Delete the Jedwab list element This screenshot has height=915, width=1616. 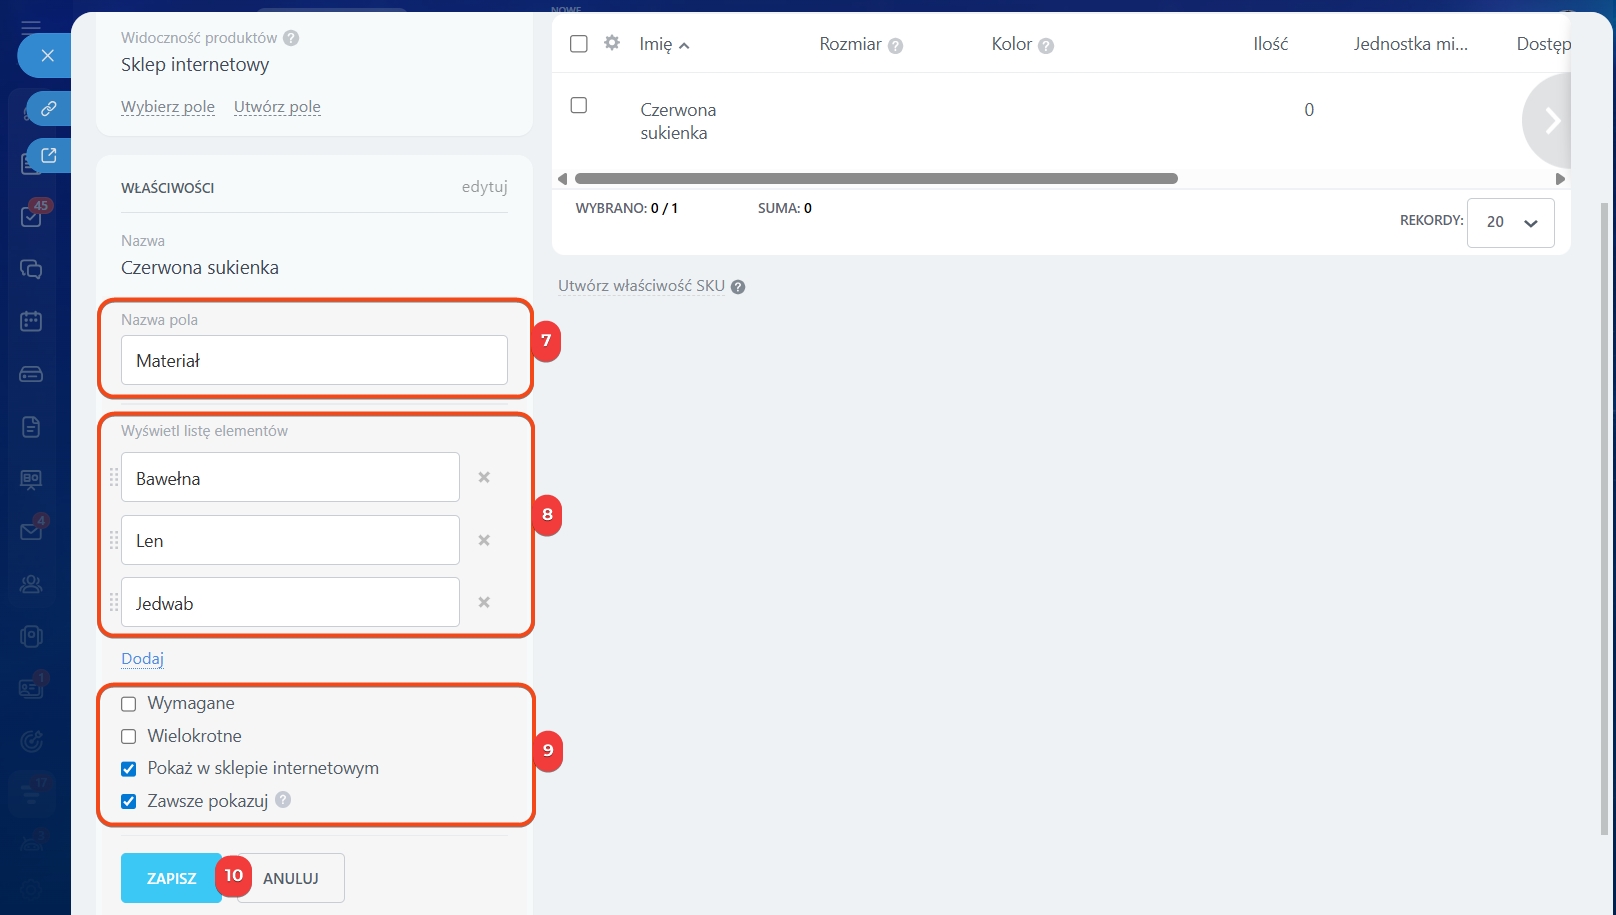coord(484,603)
